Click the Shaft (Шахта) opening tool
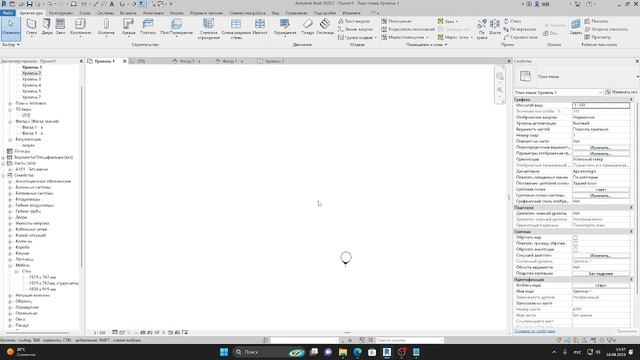 [x=495, y=27]
